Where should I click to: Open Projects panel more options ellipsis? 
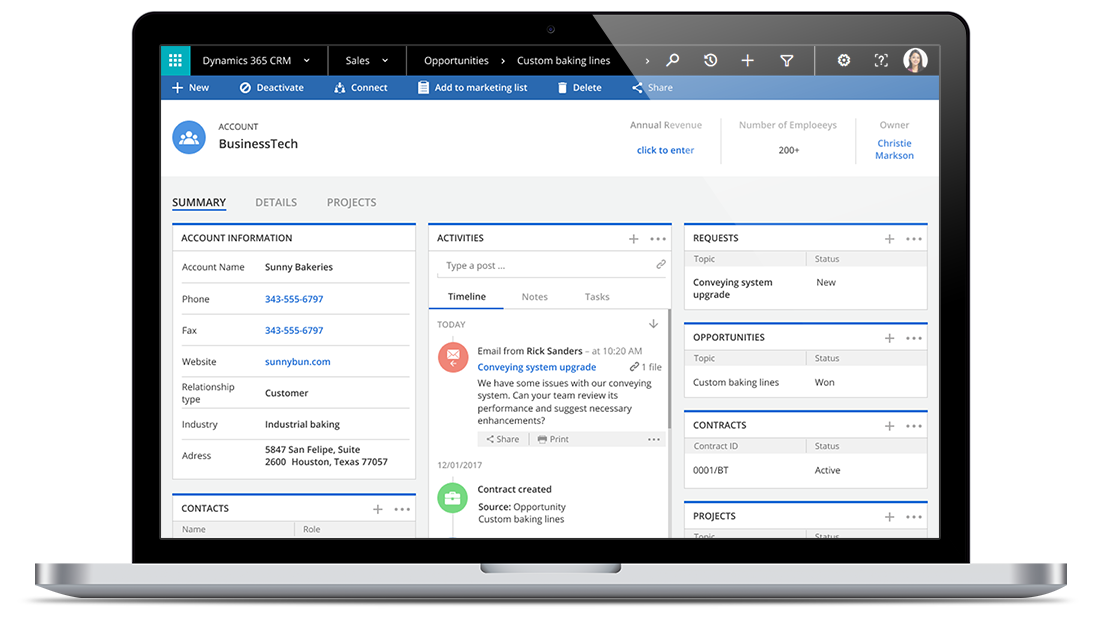click(914, 517)
